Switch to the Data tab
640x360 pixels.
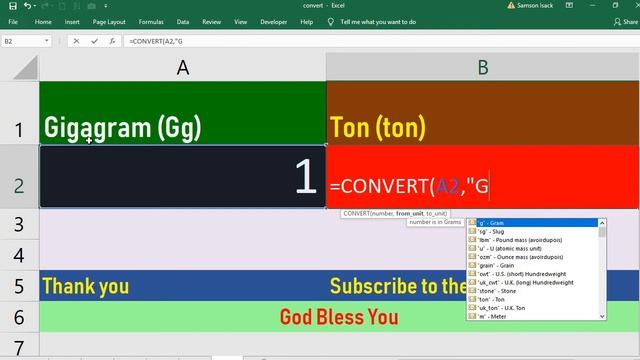(183, 22)
